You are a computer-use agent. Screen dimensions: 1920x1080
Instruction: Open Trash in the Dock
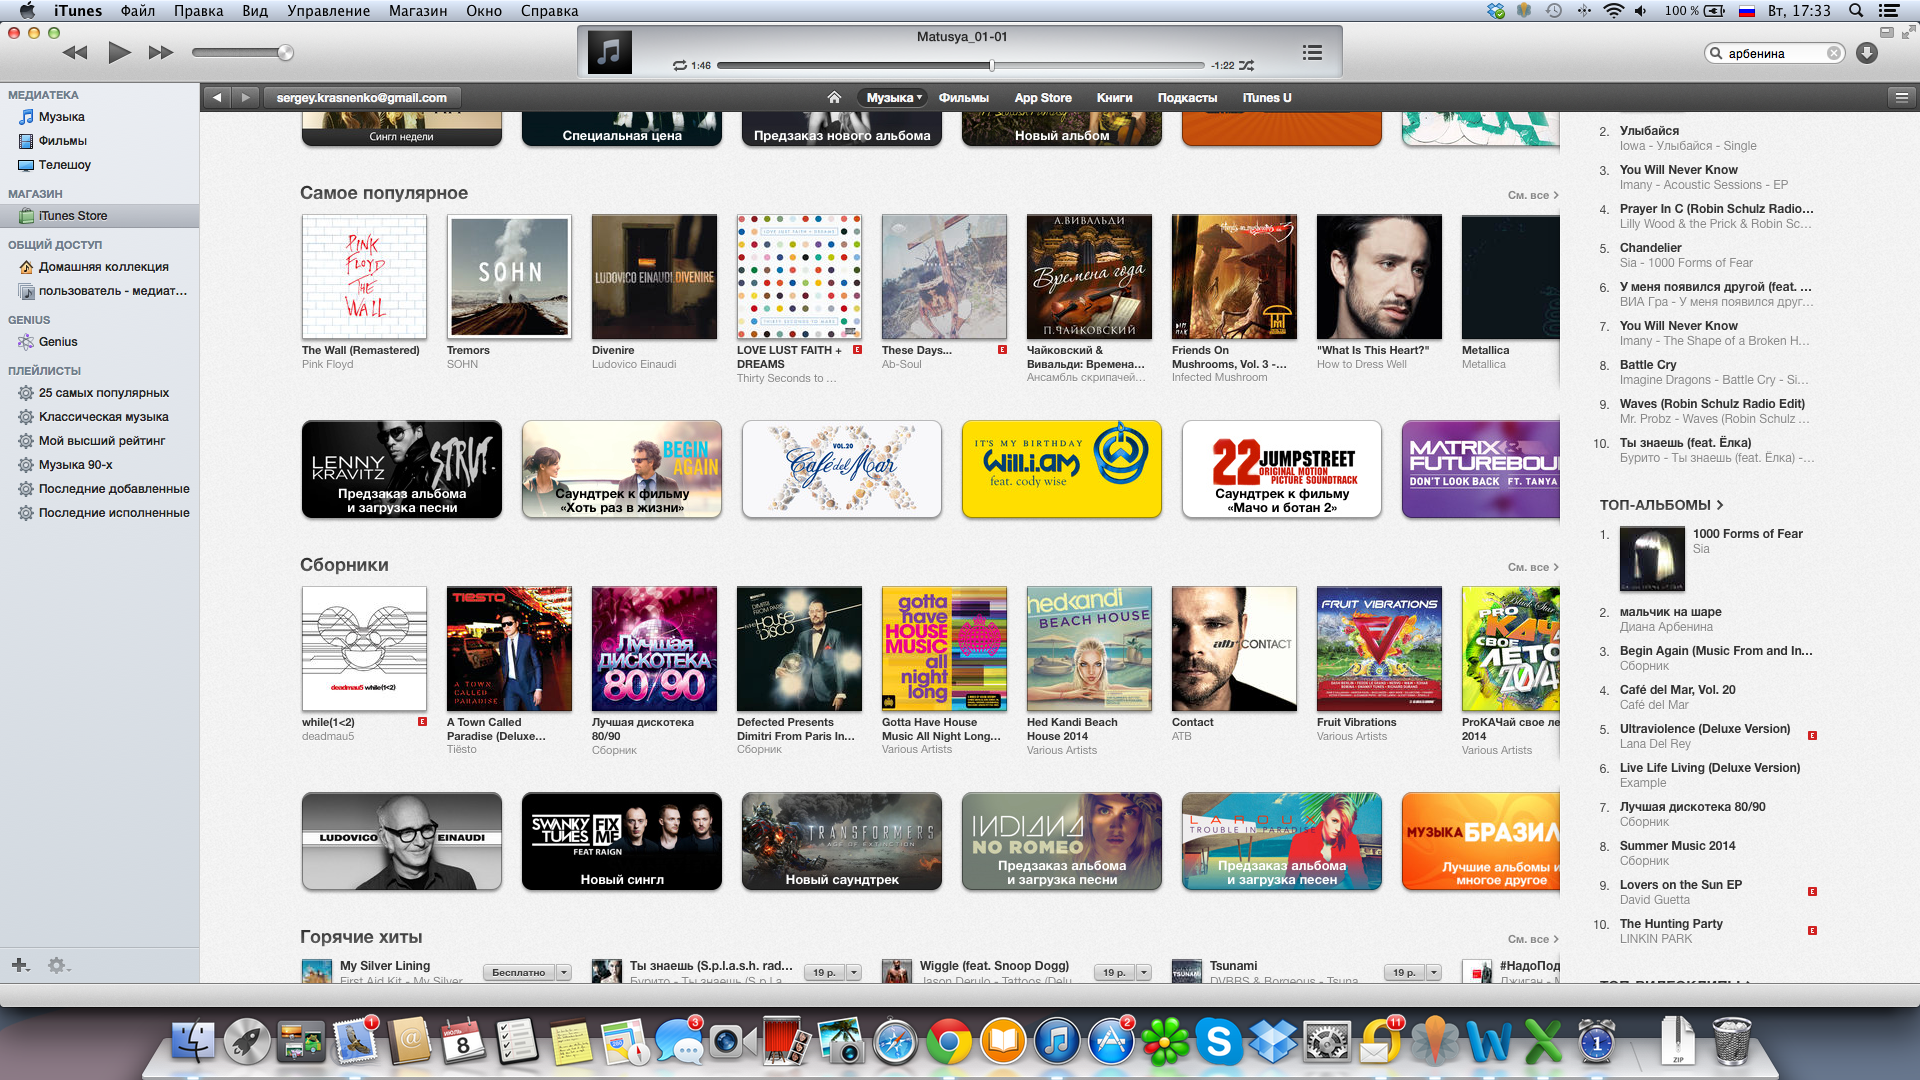tap(1731, 1041)
